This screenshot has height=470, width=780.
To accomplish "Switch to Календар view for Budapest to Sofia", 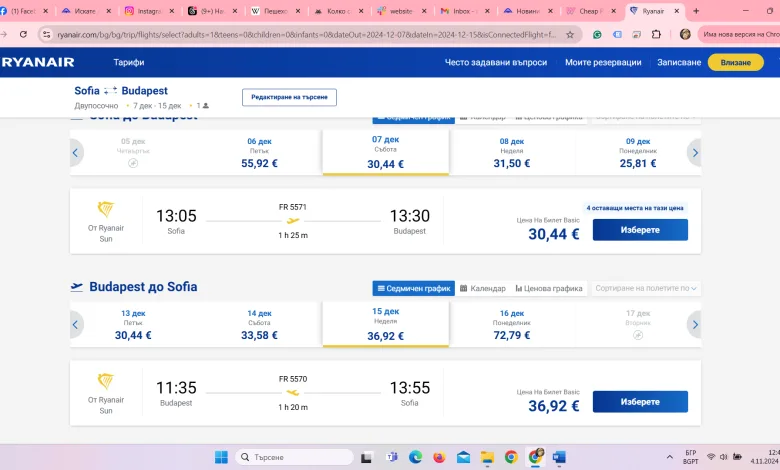I will point(483,288).
